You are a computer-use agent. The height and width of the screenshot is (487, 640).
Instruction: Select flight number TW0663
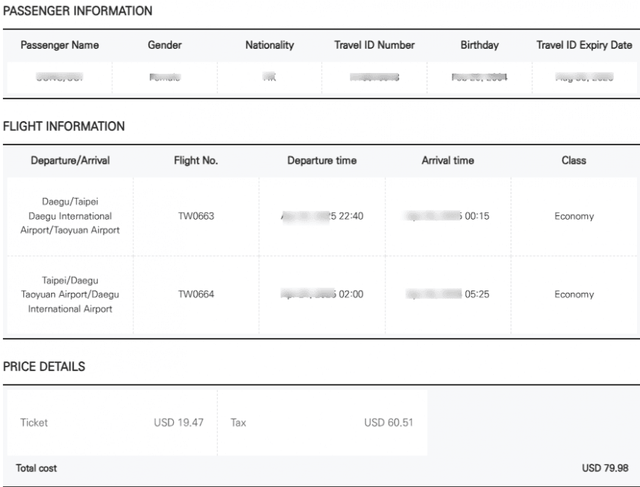[196, 216]
